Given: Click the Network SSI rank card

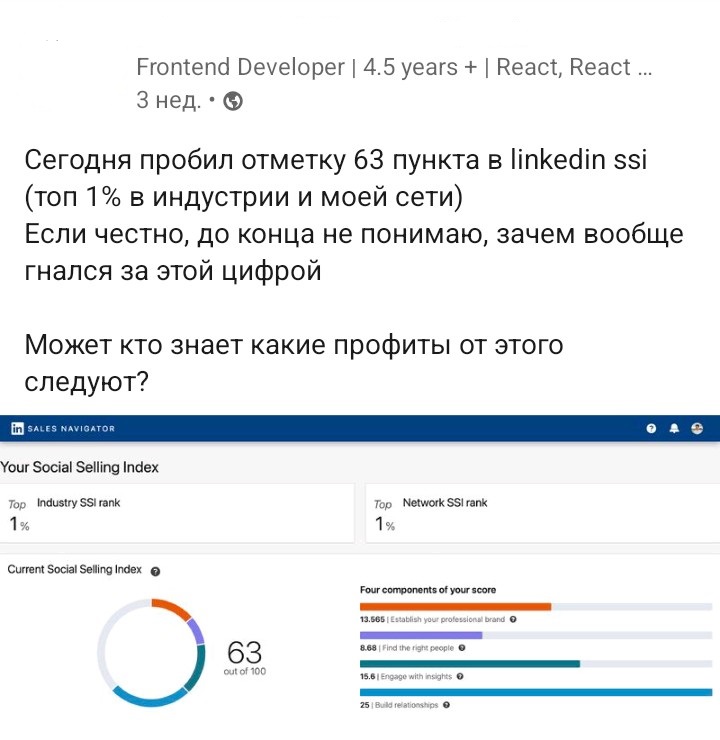Looking at the screenshot, I should pos(542,513).
